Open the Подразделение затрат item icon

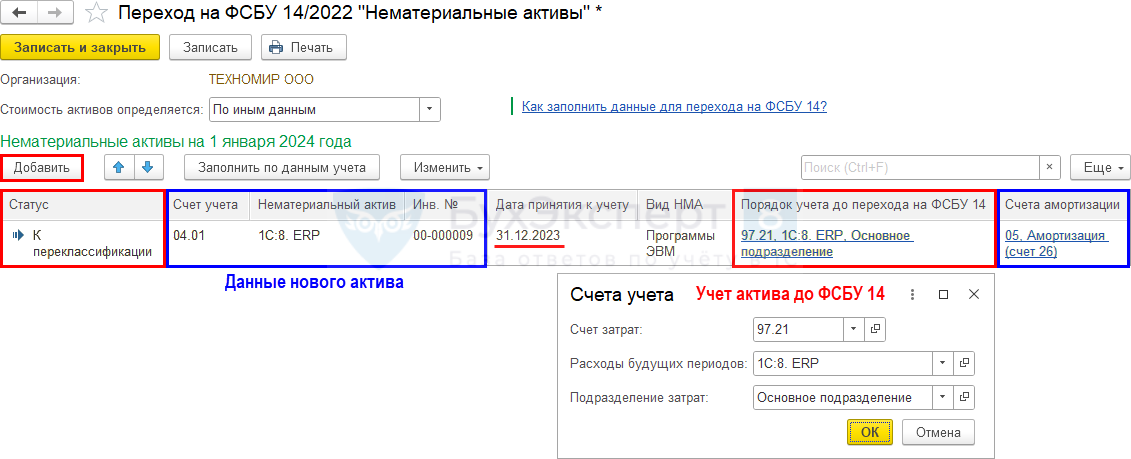coord(964,397)
